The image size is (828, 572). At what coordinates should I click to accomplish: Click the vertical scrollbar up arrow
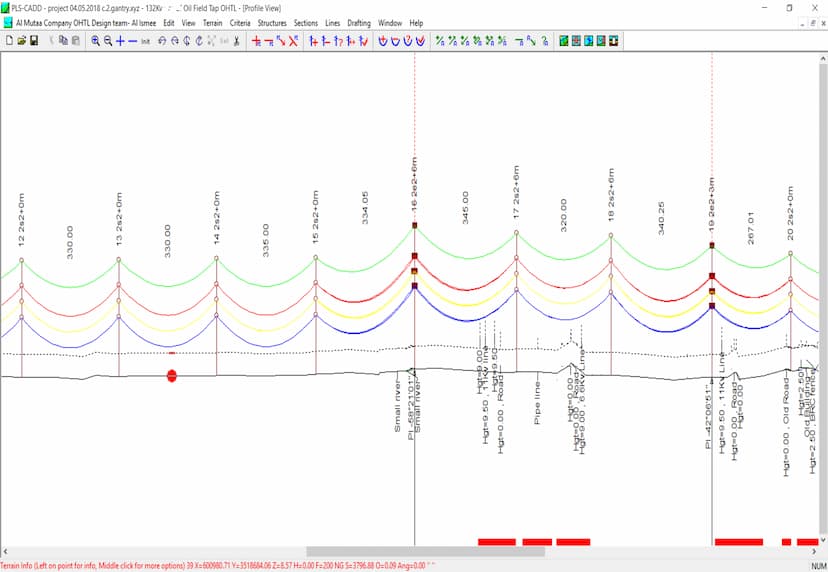click(823, 57)
